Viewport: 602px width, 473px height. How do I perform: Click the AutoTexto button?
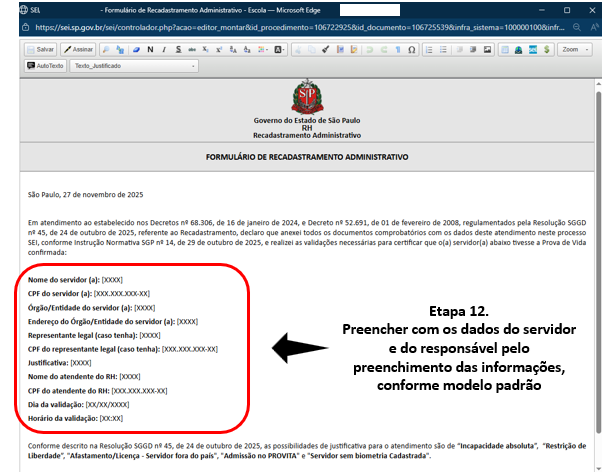pyautogui.click(x=45, y=66)
